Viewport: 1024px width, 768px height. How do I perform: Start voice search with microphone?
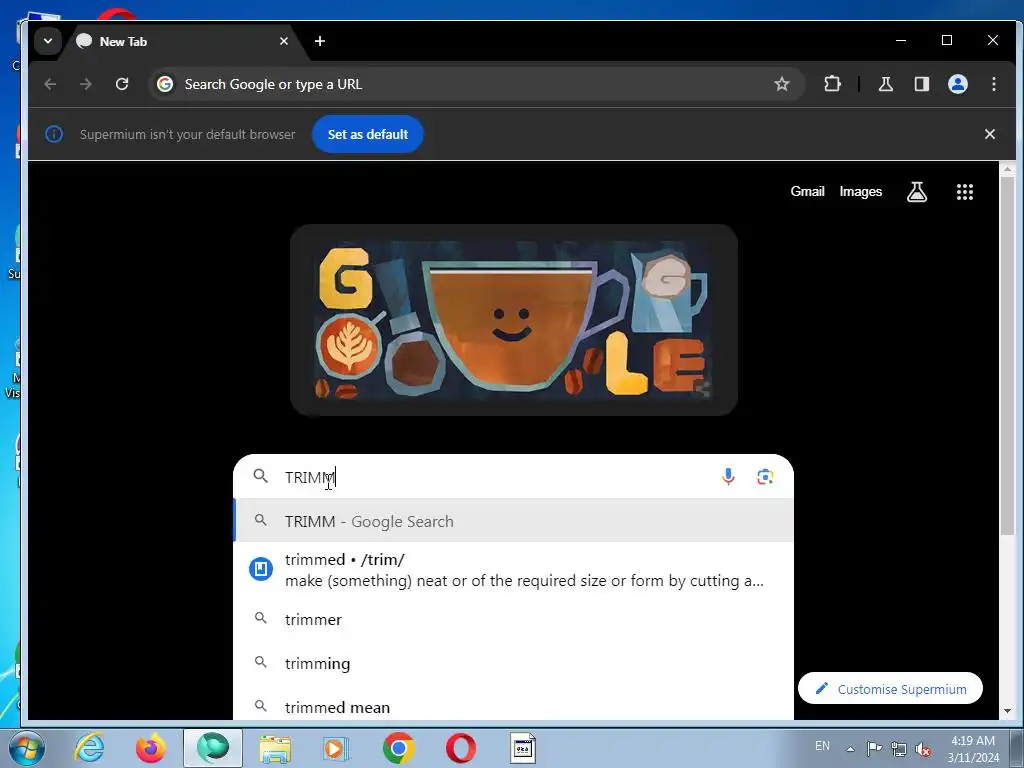[x=728, y=477]
